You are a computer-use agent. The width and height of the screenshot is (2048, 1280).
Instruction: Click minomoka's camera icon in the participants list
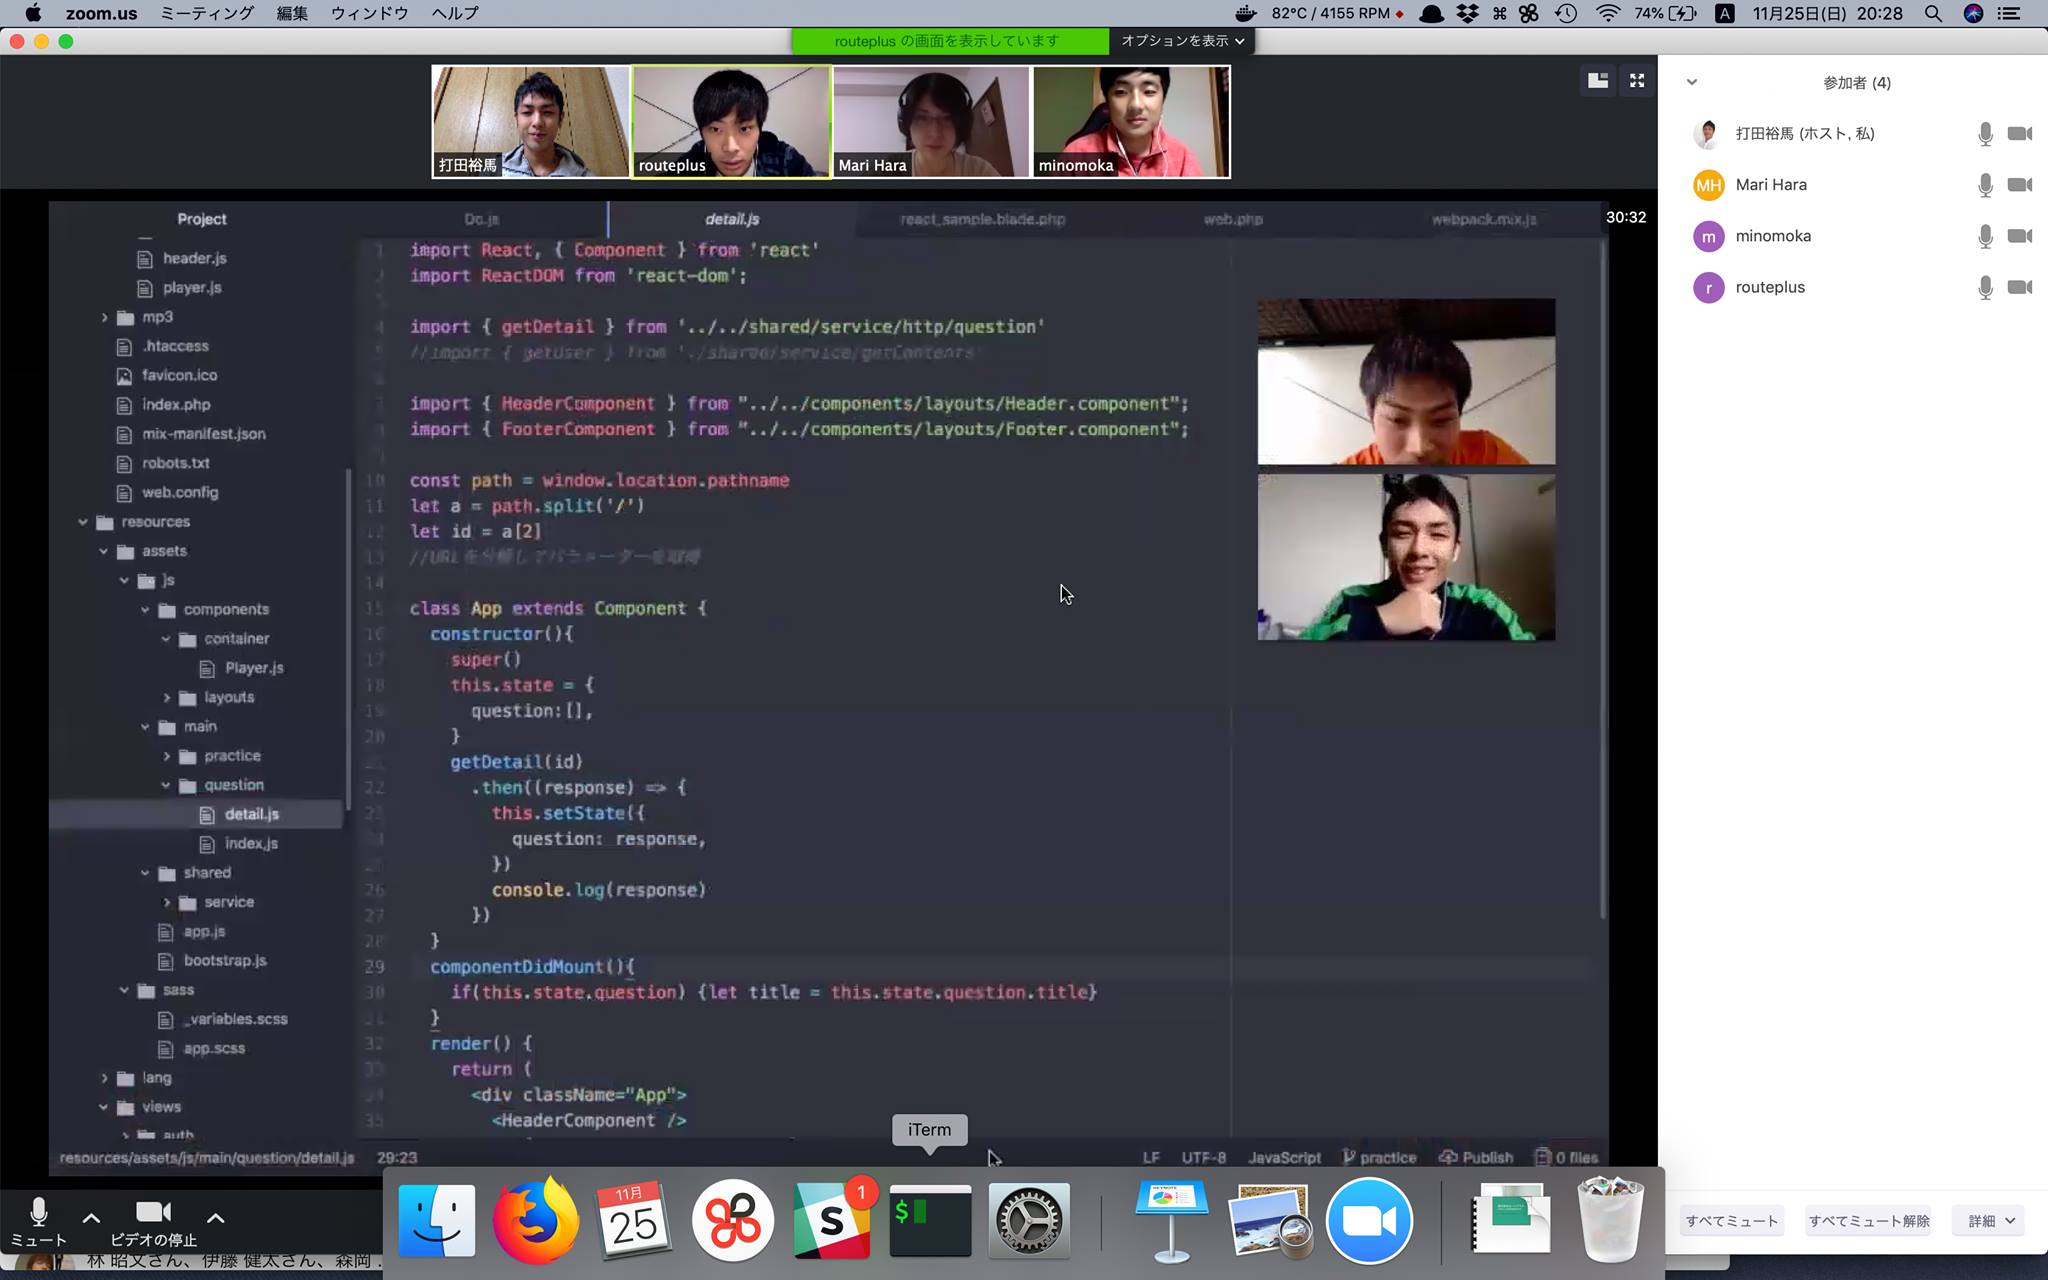point(2020,236)
